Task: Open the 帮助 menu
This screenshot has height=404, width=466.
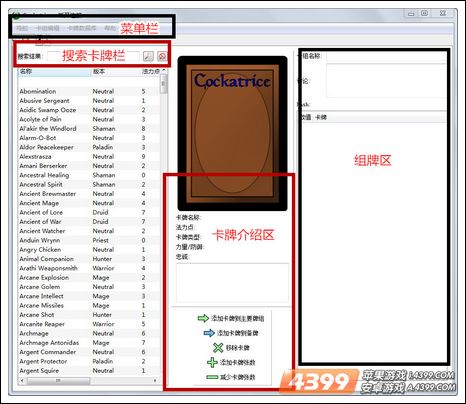Action: tap(110, 28)
